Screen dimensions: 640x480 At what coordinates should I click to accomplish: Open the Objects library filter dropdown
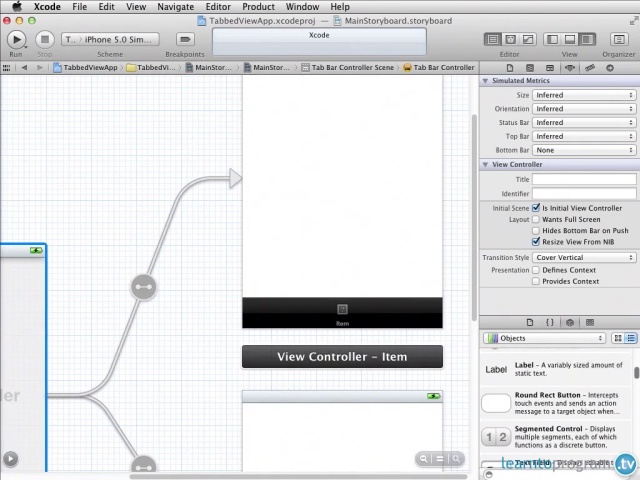(x=544, y=338)
